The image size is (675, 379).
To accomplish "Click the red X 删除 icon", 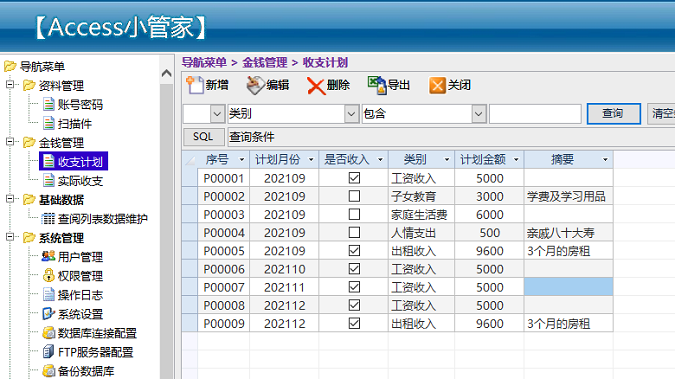I will pyautogui.click(x=316, y=86).
